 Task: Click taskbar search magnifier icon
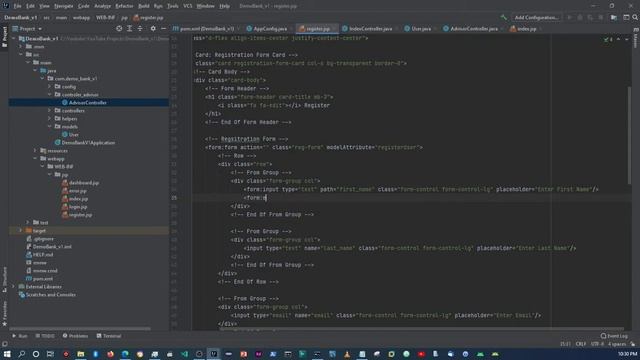tap(22, 354)
